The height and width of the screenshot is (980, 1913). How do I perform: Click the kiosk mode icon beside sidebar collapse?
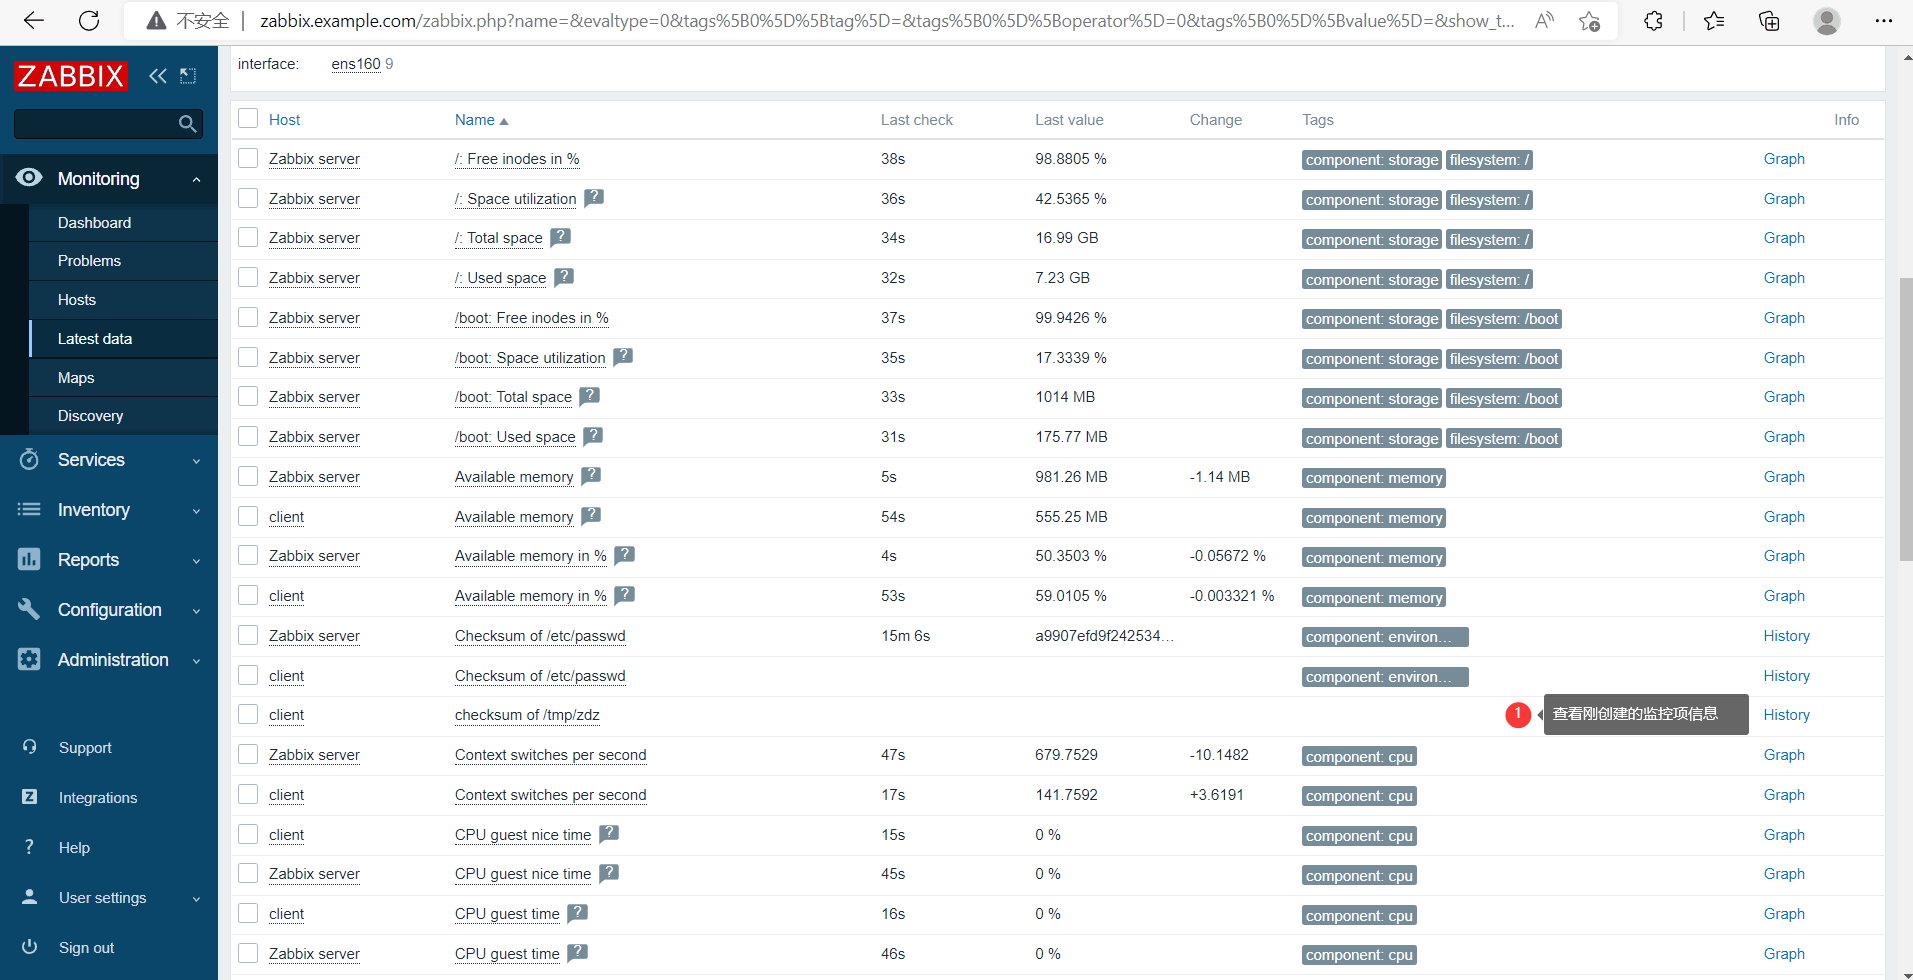[188, 76]
